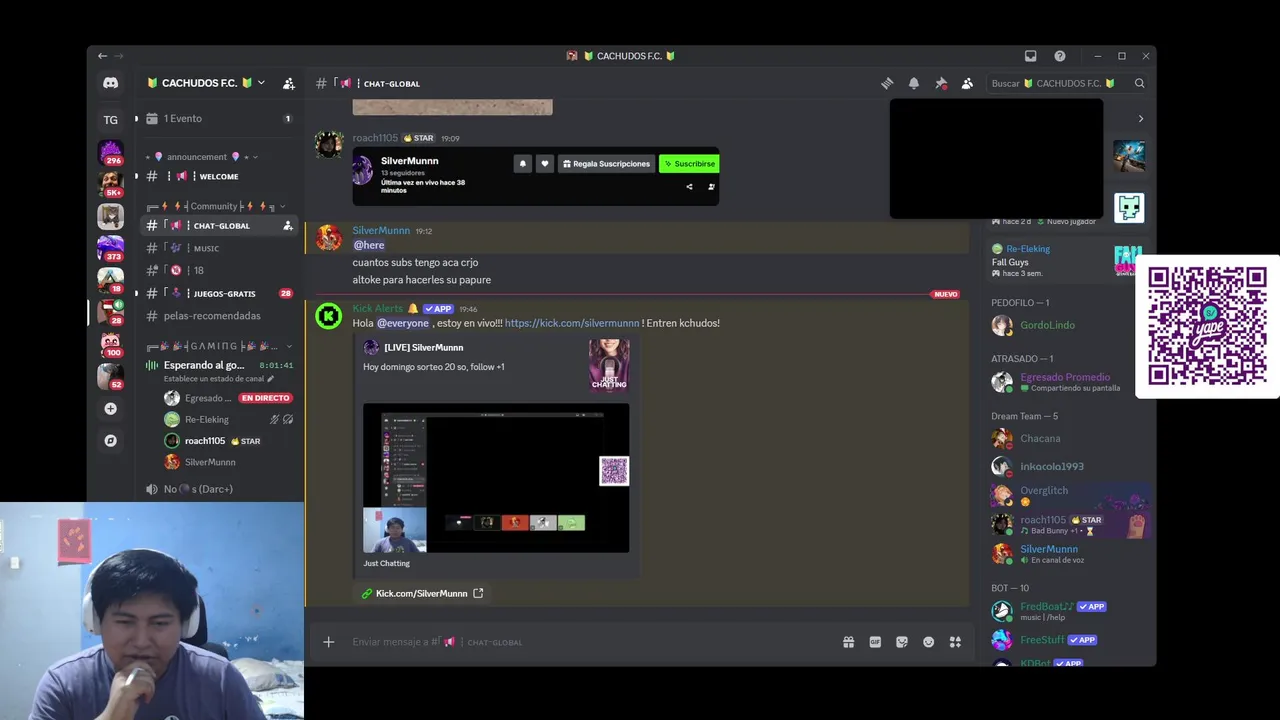The height and width of the screenshot is (720, 1280).
Task: Open the JUEGOS-GRATIS channel
Action: tap(219, 293)
